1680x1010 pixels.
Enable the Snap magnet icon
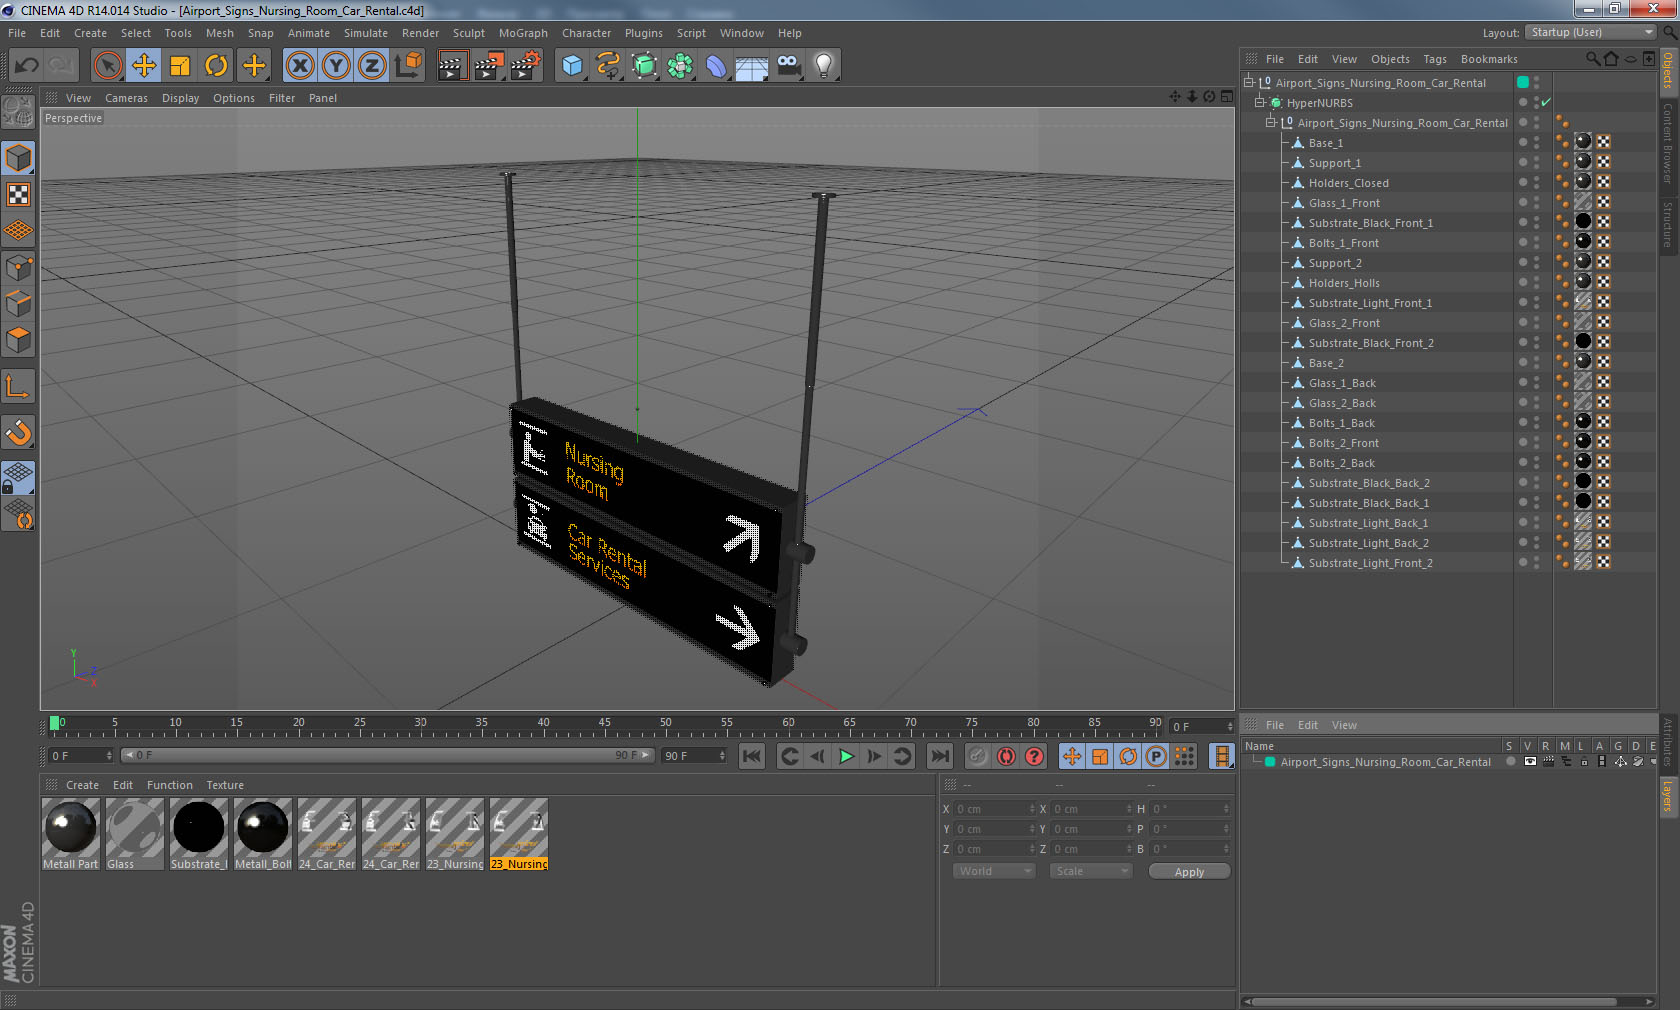tap(18, 432)
